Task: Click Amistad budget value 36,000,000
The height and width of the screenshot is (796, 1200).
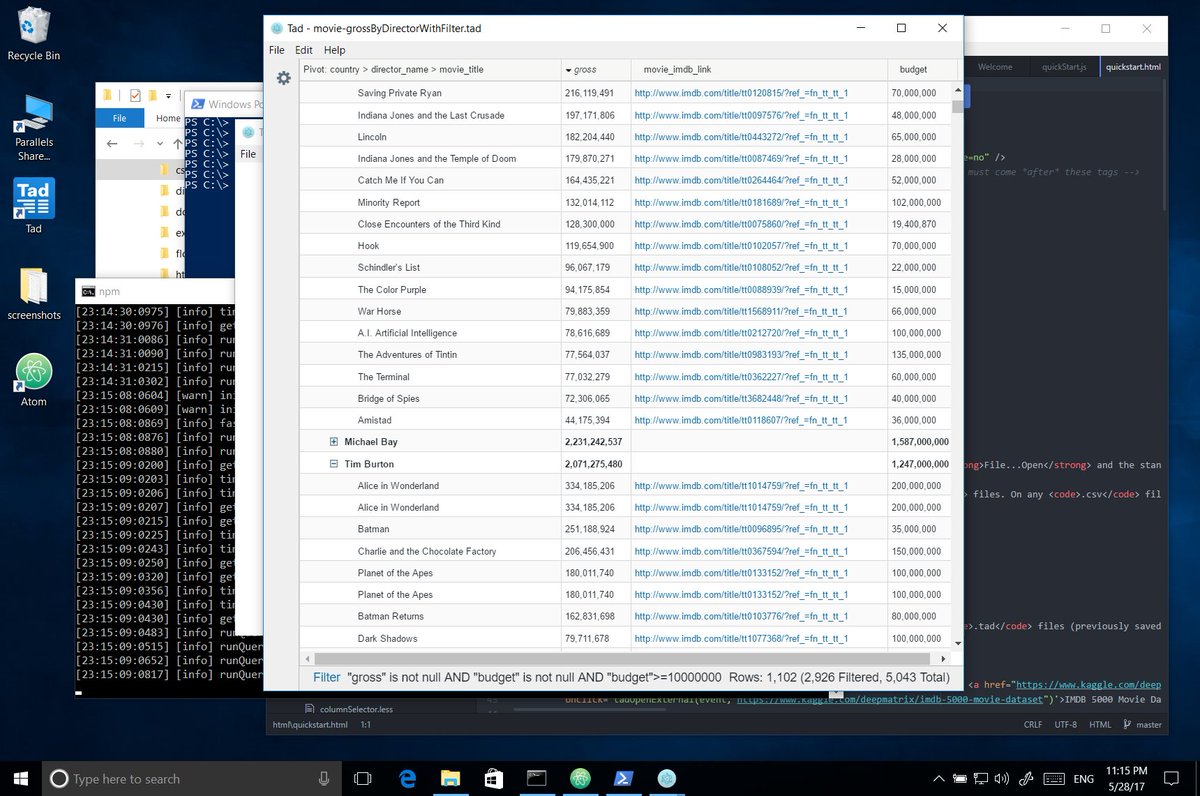Action: point(913,420)
